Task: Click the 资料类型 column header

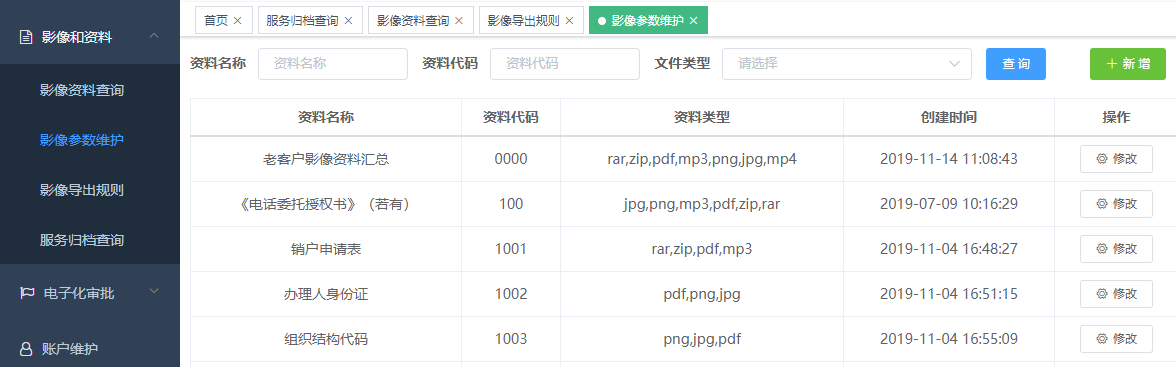Action: (702, 118)
